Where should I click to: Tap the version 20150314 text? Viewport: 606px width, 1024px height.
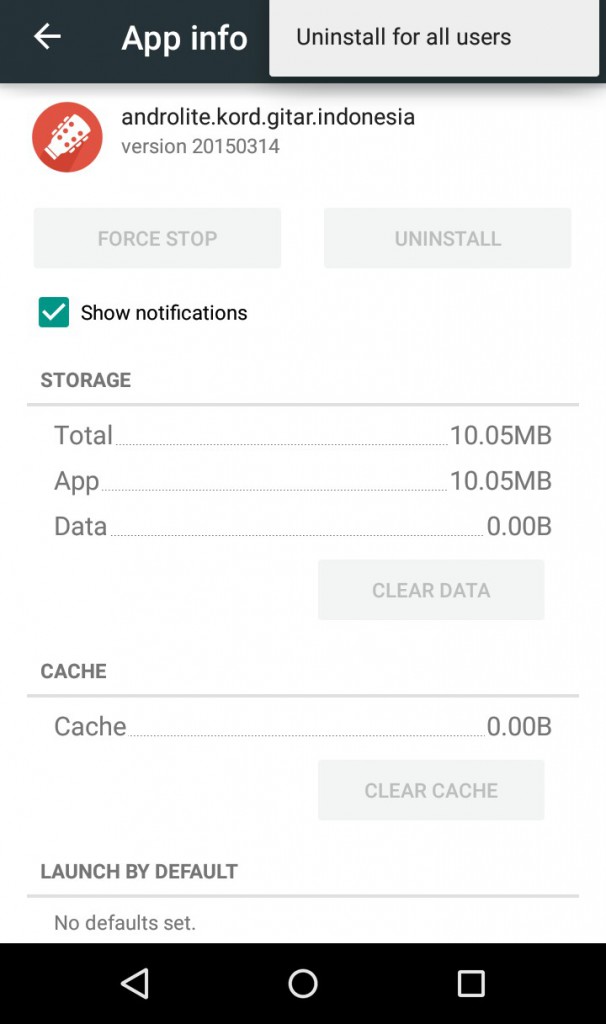pyautogui.click(x=200, y=146)
